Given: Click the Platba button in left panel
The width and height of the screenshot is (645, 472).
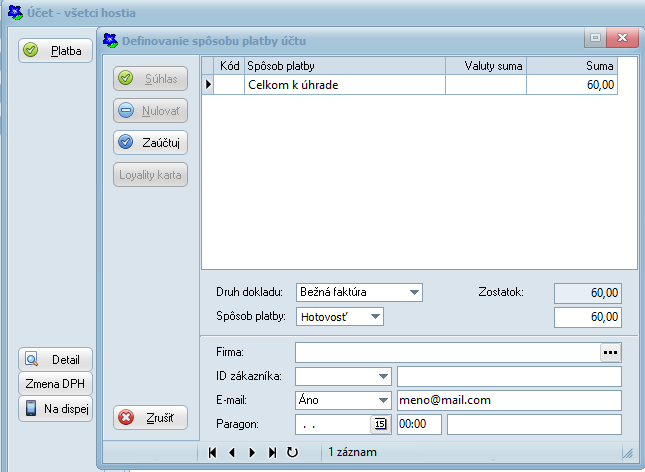Looking at the screenshot, I should pyautogui.click(x=55, y=50).
